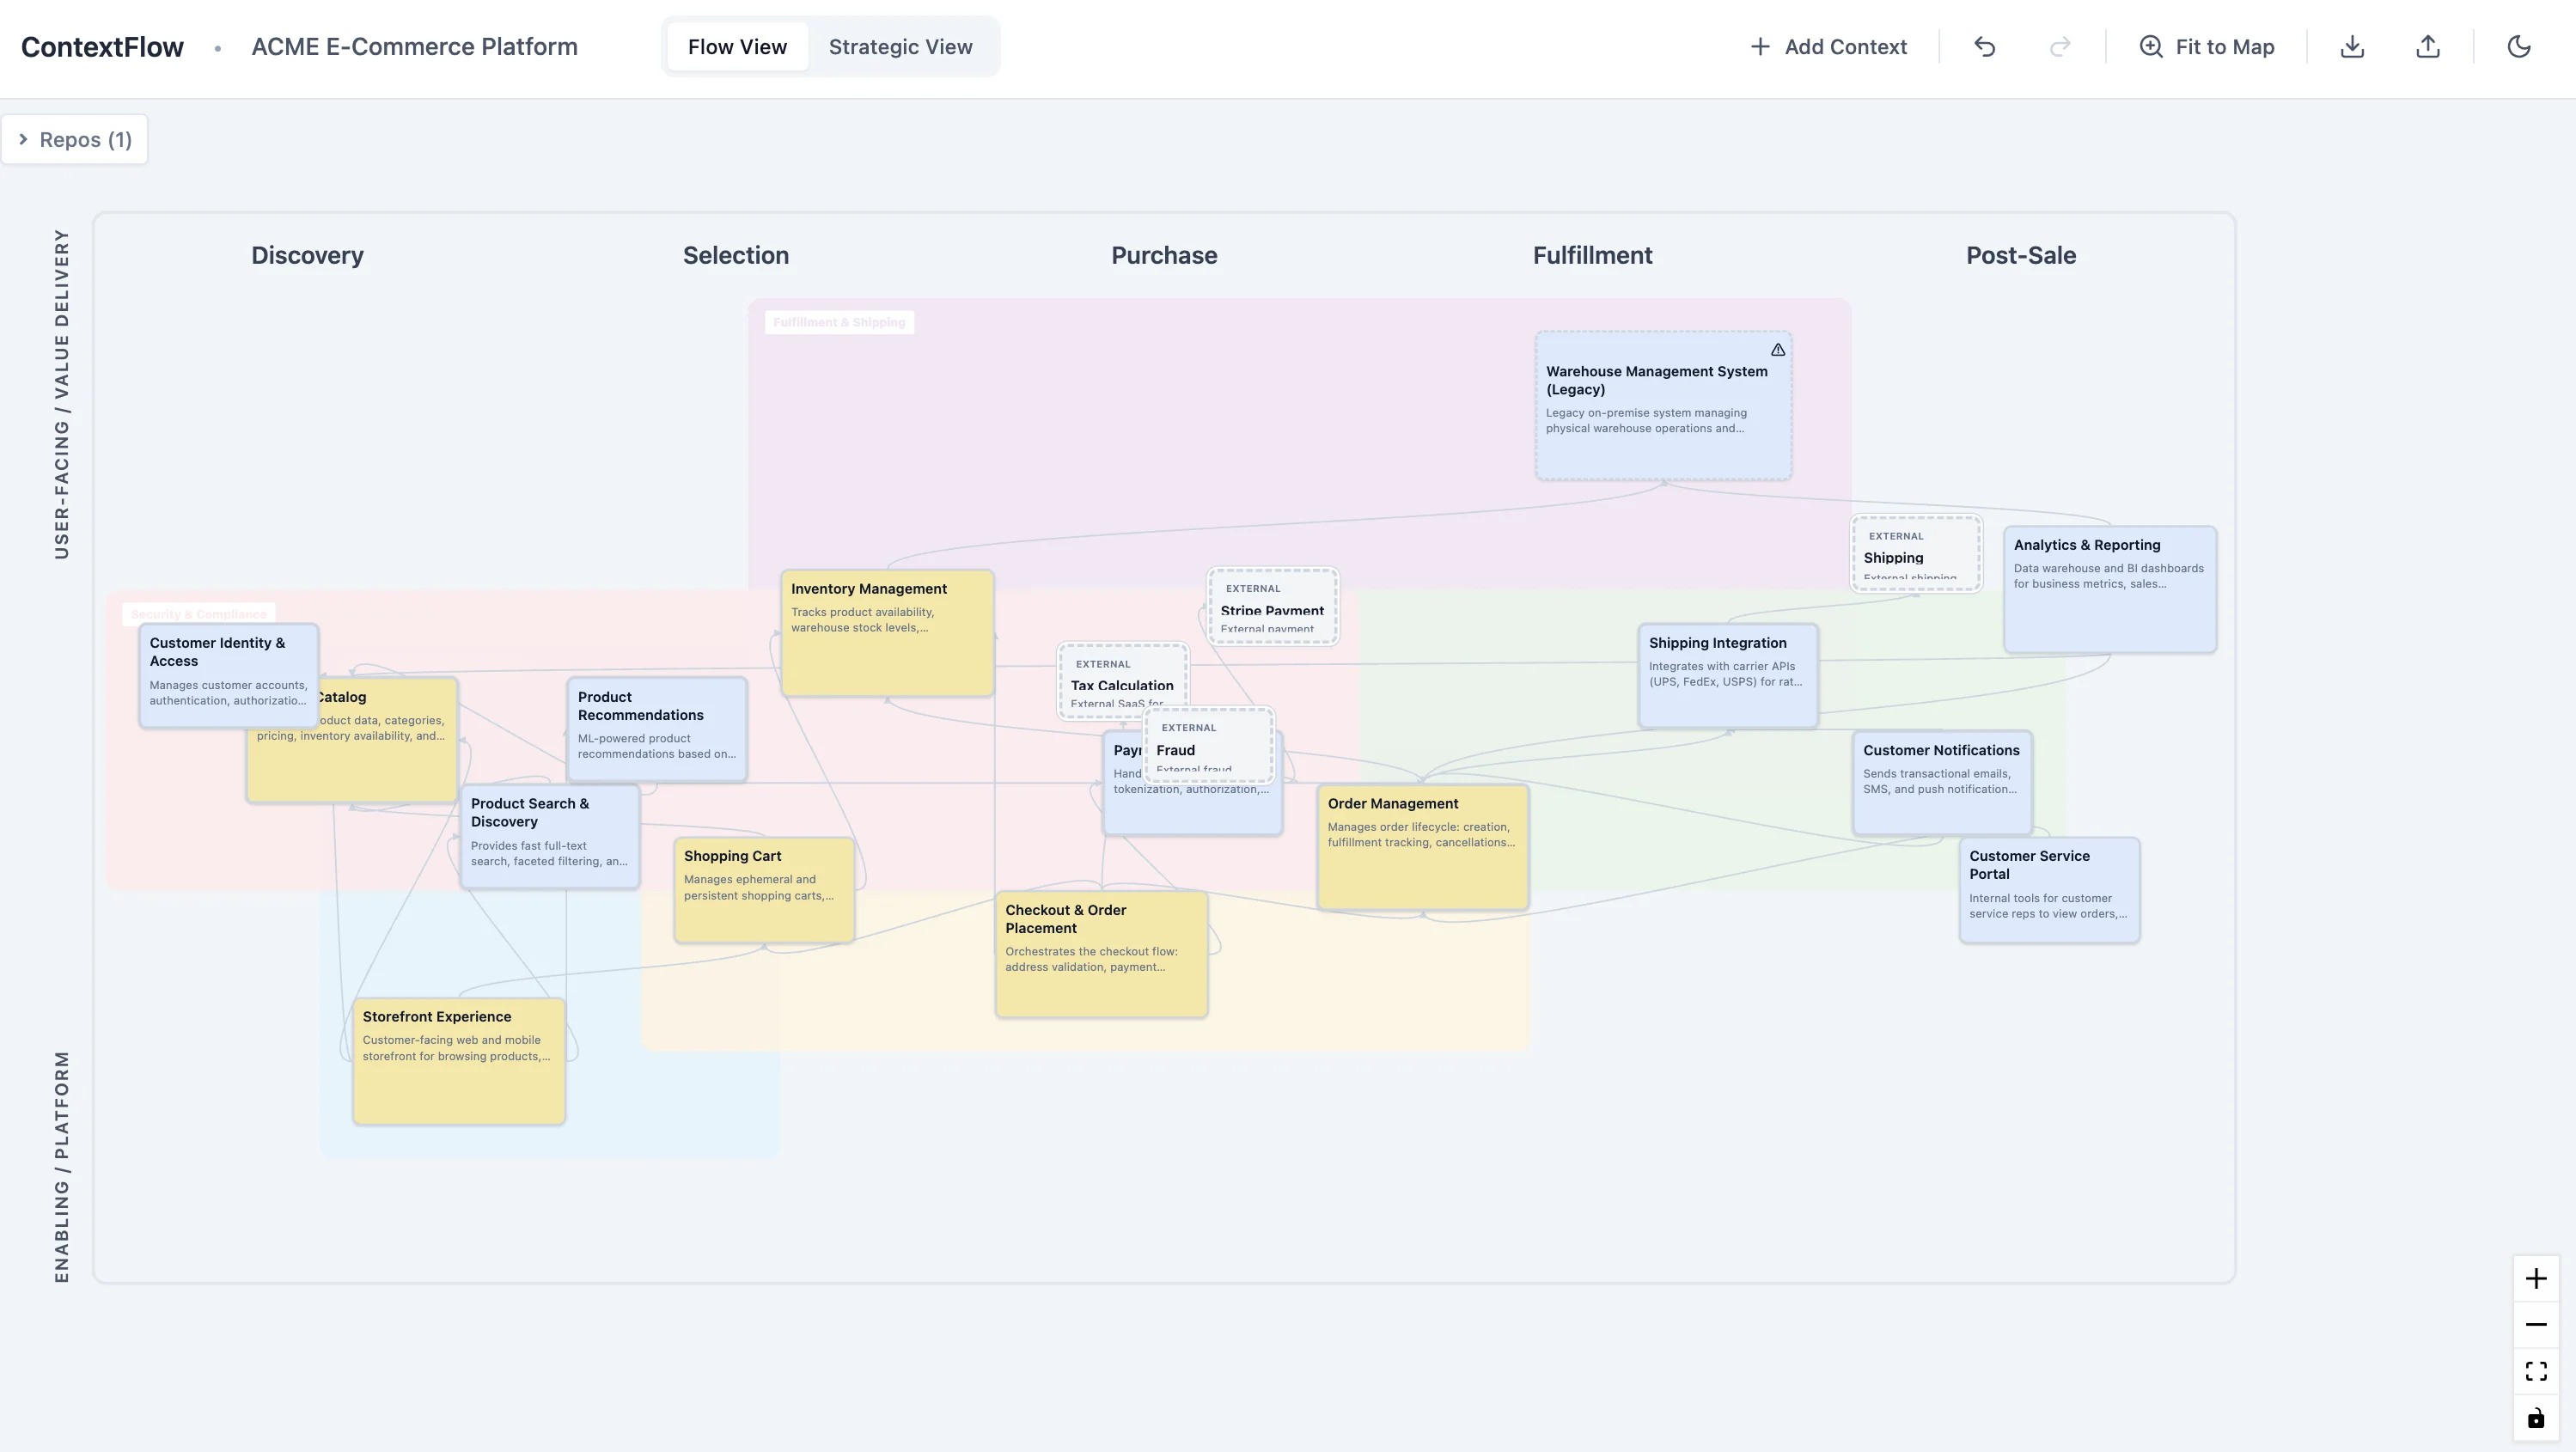Click the download icon in toolbar
This screenshot has height=1452, width=2576.
[2352, 47]
